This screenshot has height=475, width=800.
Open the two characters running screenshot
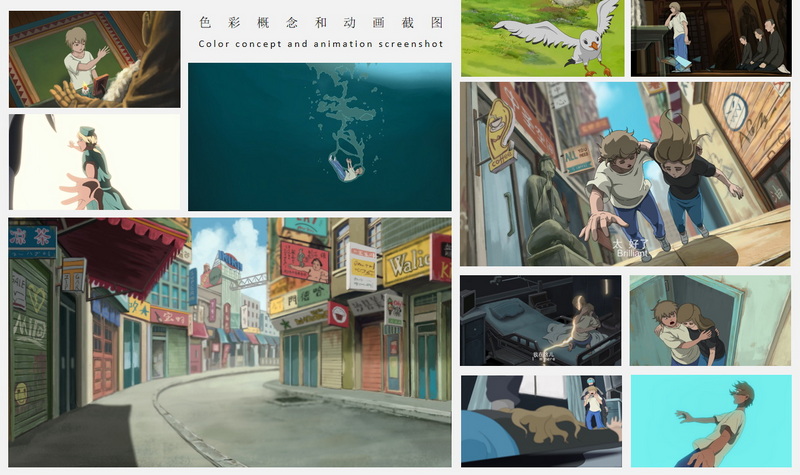coord(625,173)
